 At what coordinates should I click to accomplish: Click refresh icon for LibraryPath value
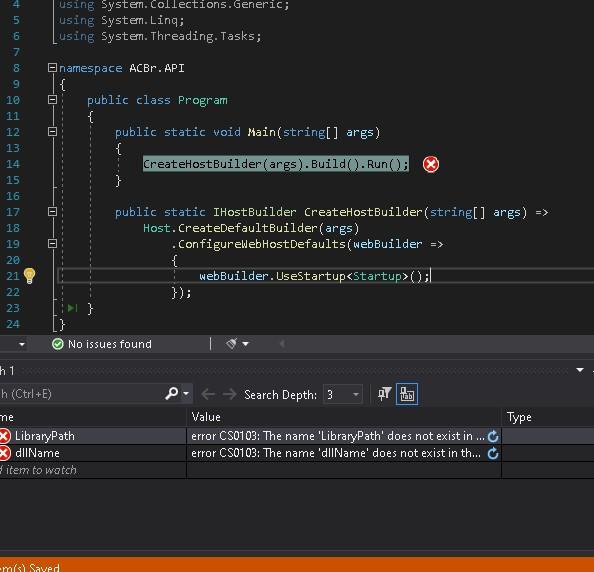coord(493,436)
